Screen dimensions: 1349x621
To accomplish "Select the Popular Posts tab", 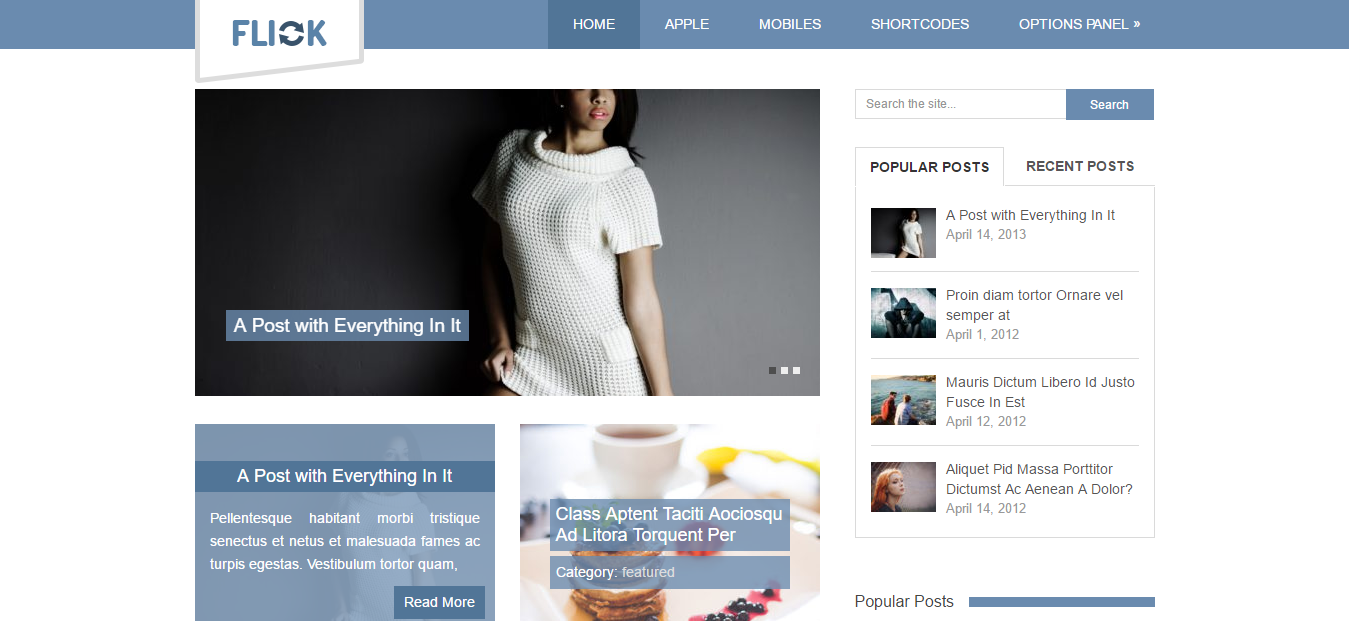I will (929, 167).
